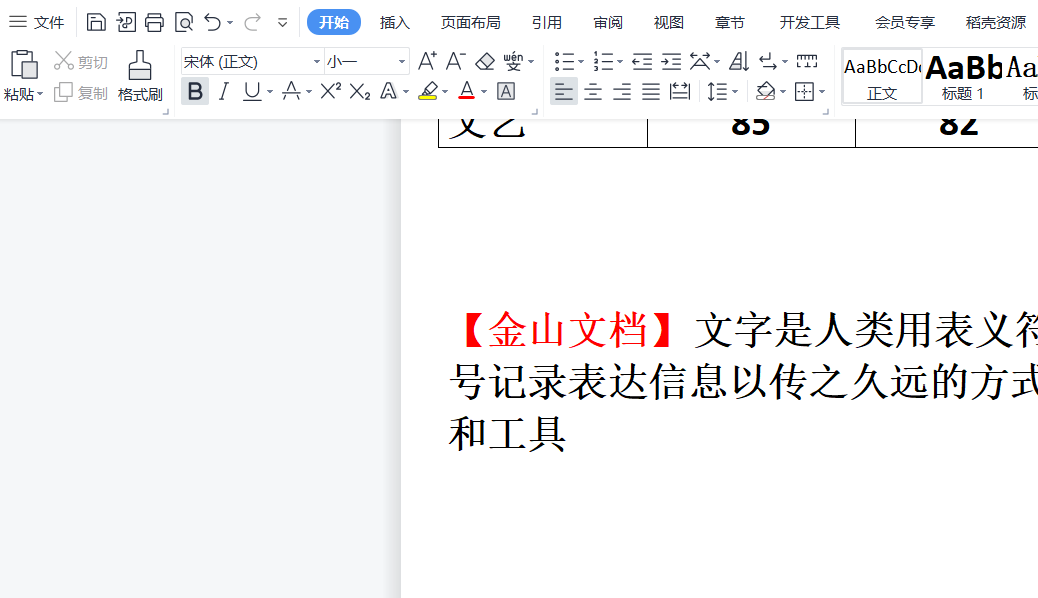Viewport: 1038px width, 598px height.
Task: Select the 视图 tab
Action: (x=669, y=23)
